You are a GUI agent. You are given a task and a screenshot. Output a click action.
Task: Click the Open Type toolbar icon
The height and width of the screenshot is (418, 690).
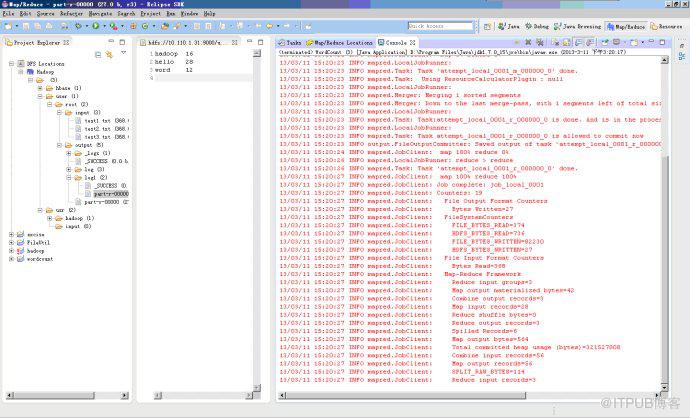coord(165,26)
